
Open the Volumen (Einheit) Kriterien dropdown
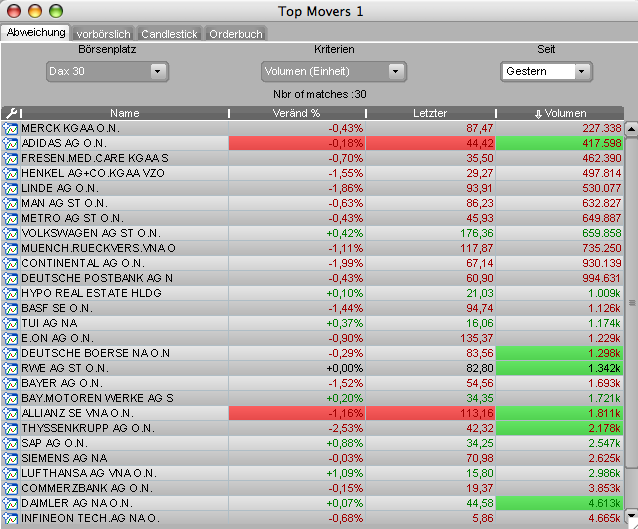point(334,72)
